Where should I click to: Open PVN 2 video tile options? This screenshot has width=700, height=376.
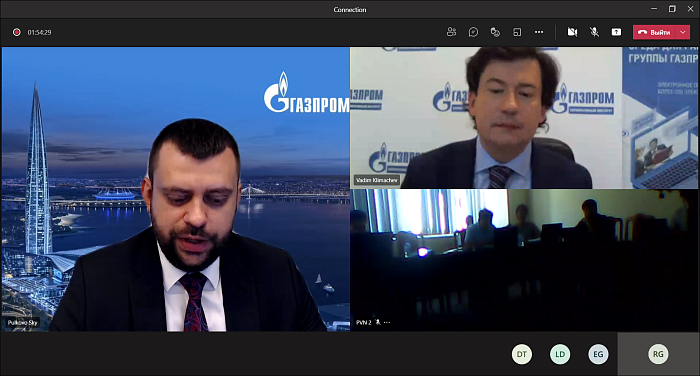coord(387,322)
